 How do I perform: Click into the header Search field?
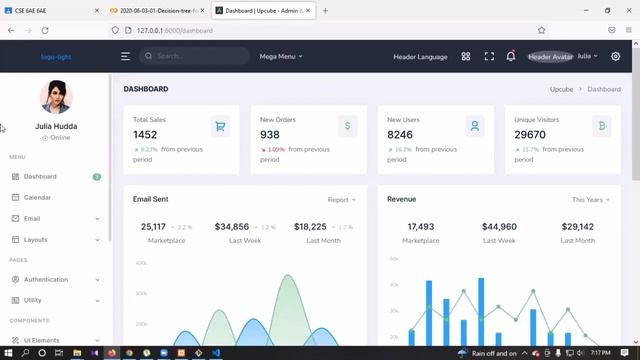click(x=194, y=56)
